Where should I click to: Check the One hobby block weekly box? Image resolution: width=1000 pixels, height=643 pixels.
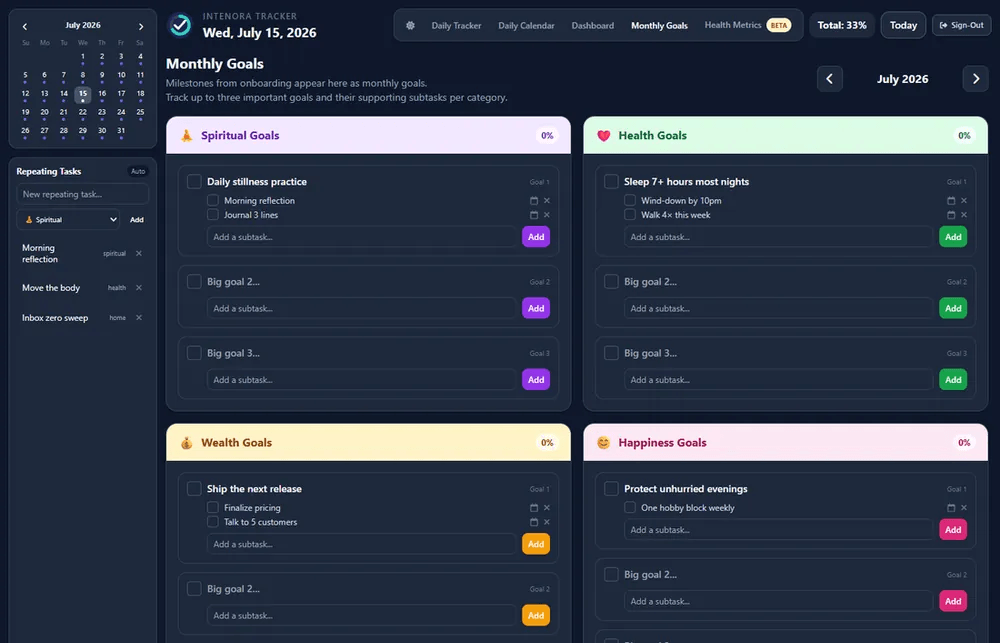[x=630, y=508]
